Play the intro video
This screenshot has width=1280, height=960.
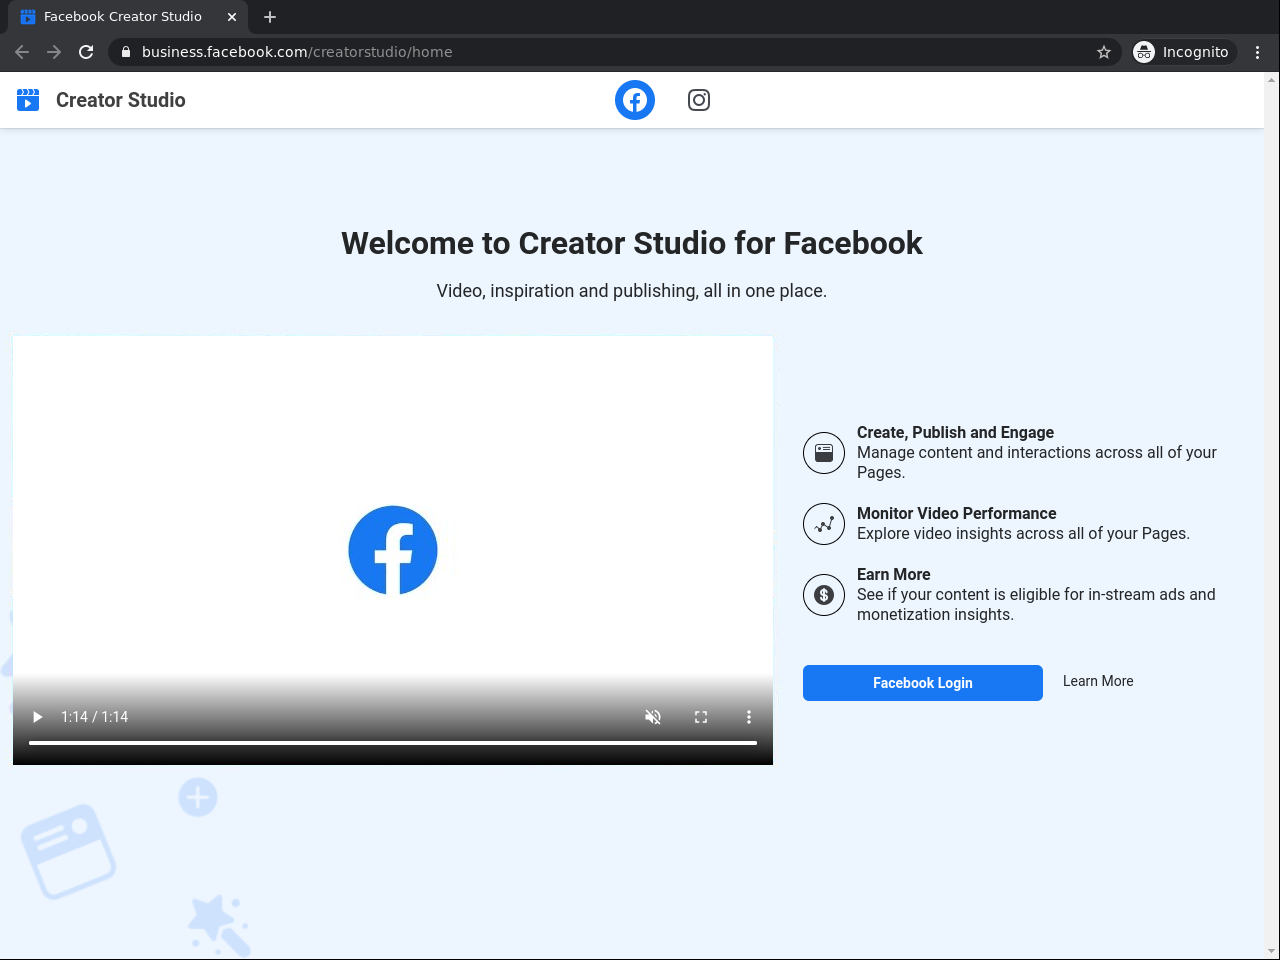pyautogui.click(x=38, y=717)
